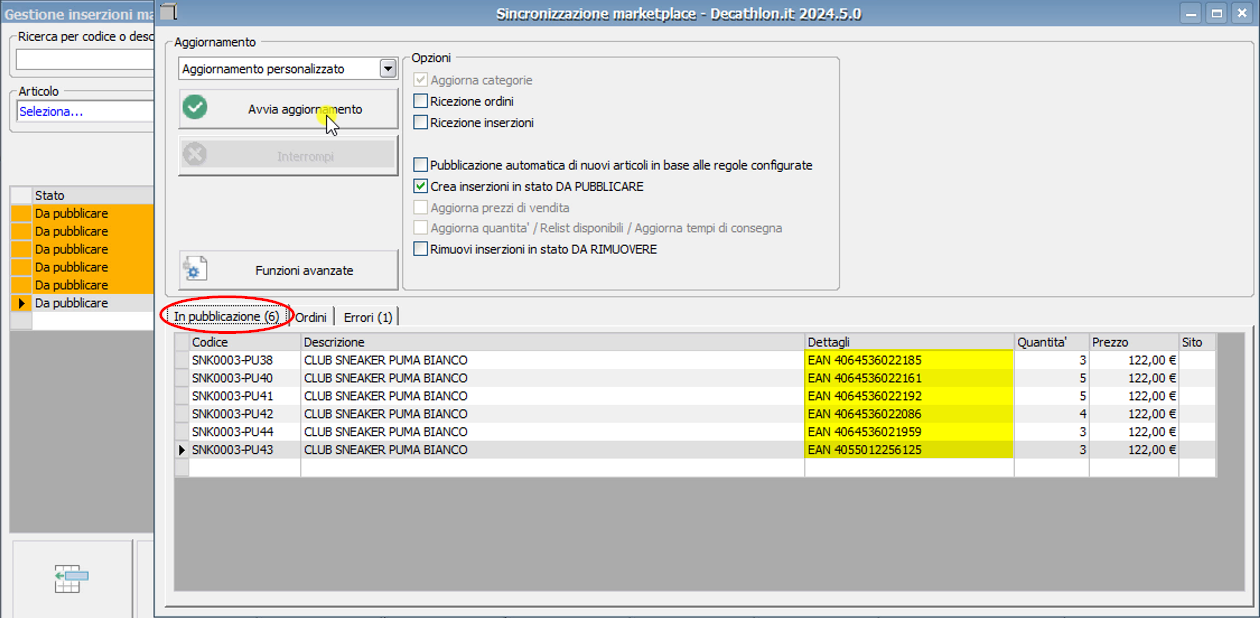Open Funzioni avanzate

pyautogui.click(x=288, y=270)
